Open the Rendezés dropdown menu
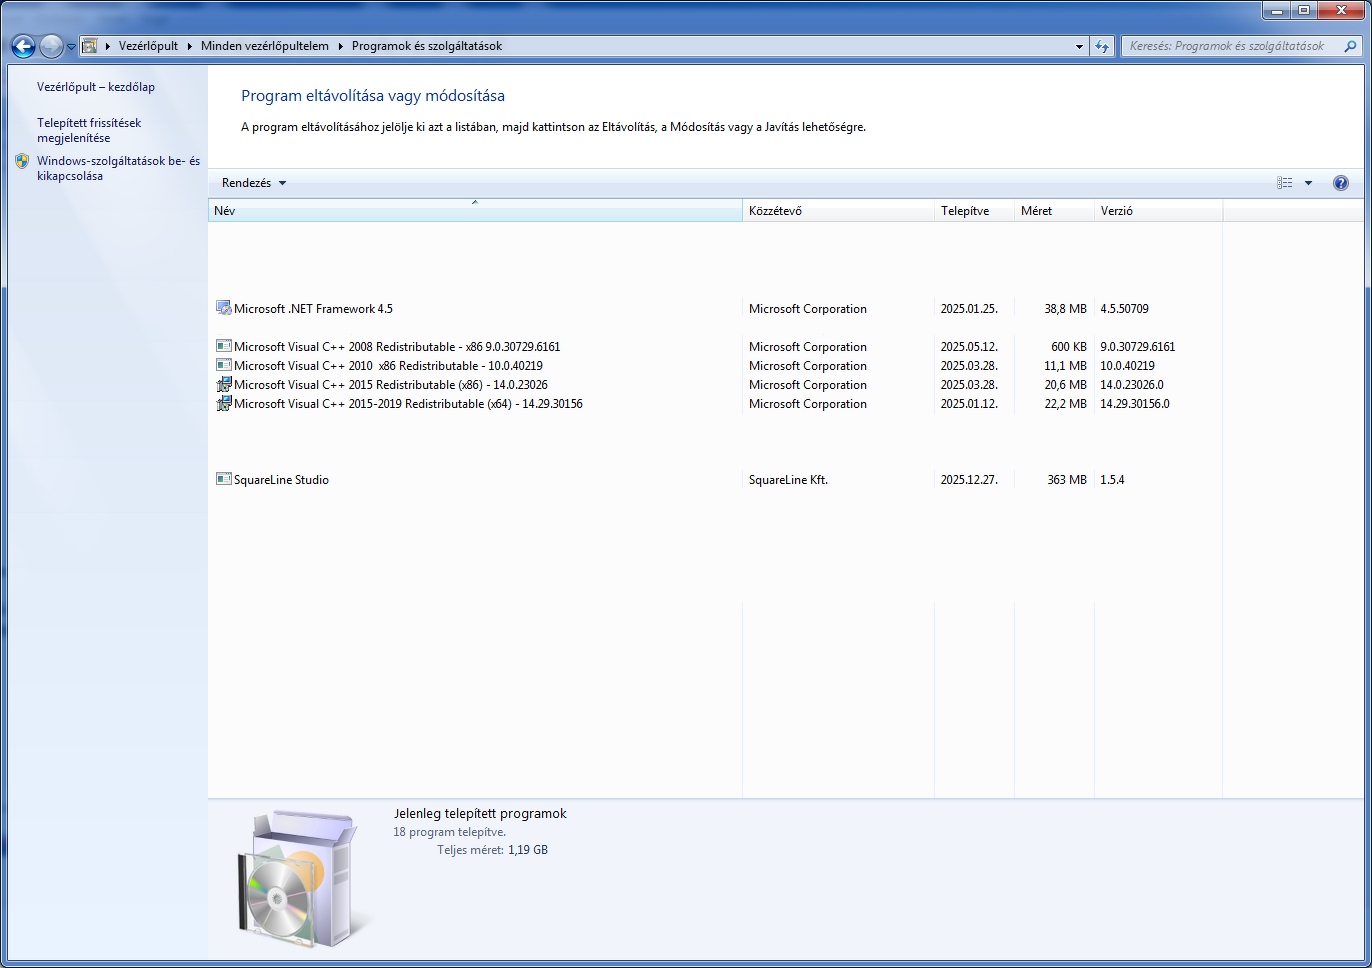The image size is (1372, 968). point(254,183)
